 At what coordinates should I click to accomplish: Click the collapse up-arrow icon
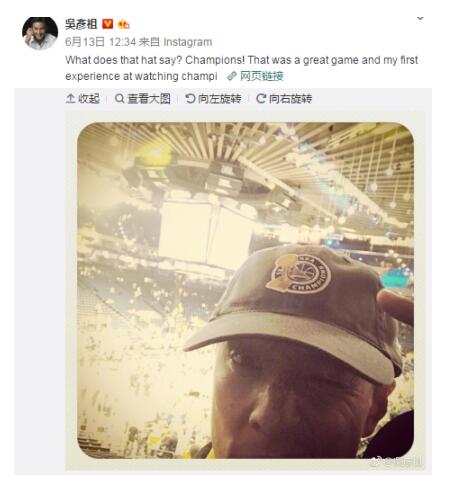click(70, 99)
